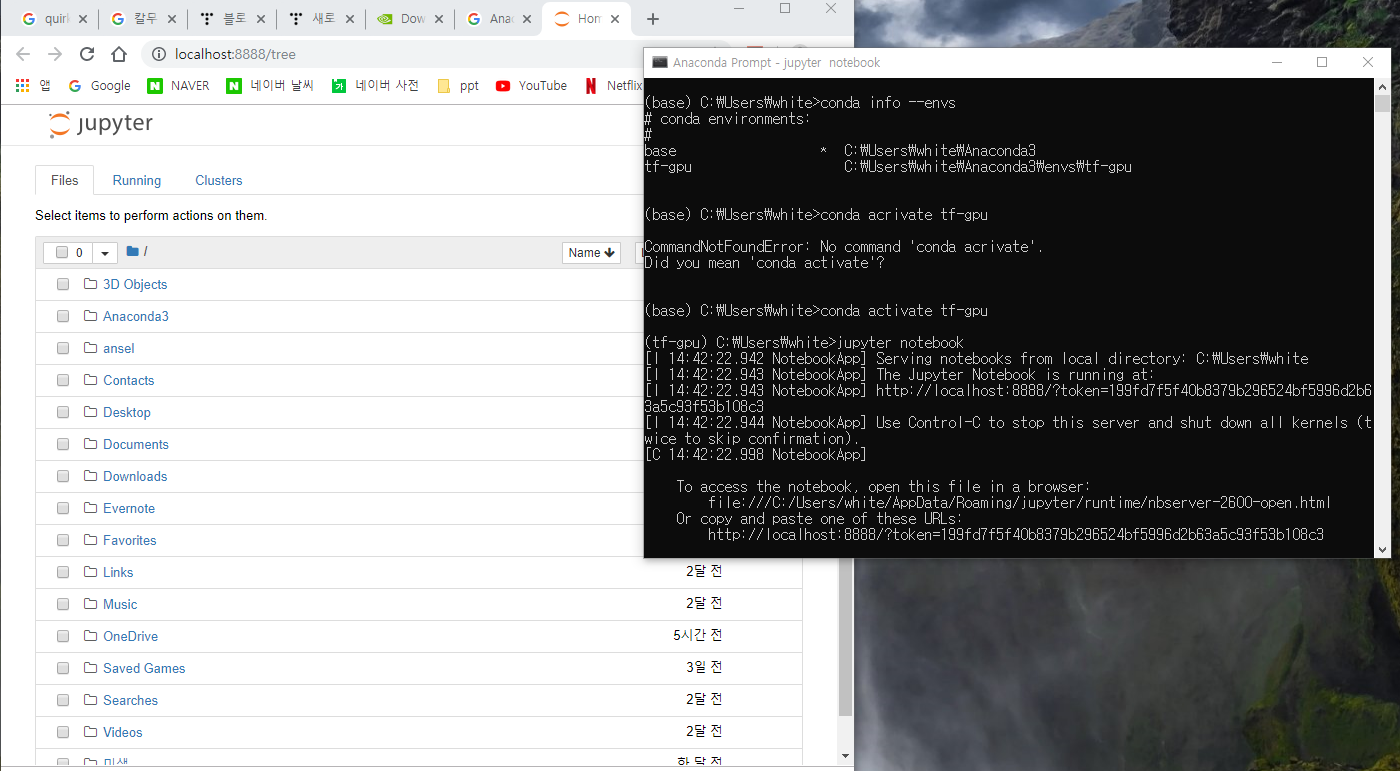
Task: Open the Documents folder link
Action: [136, 444]
